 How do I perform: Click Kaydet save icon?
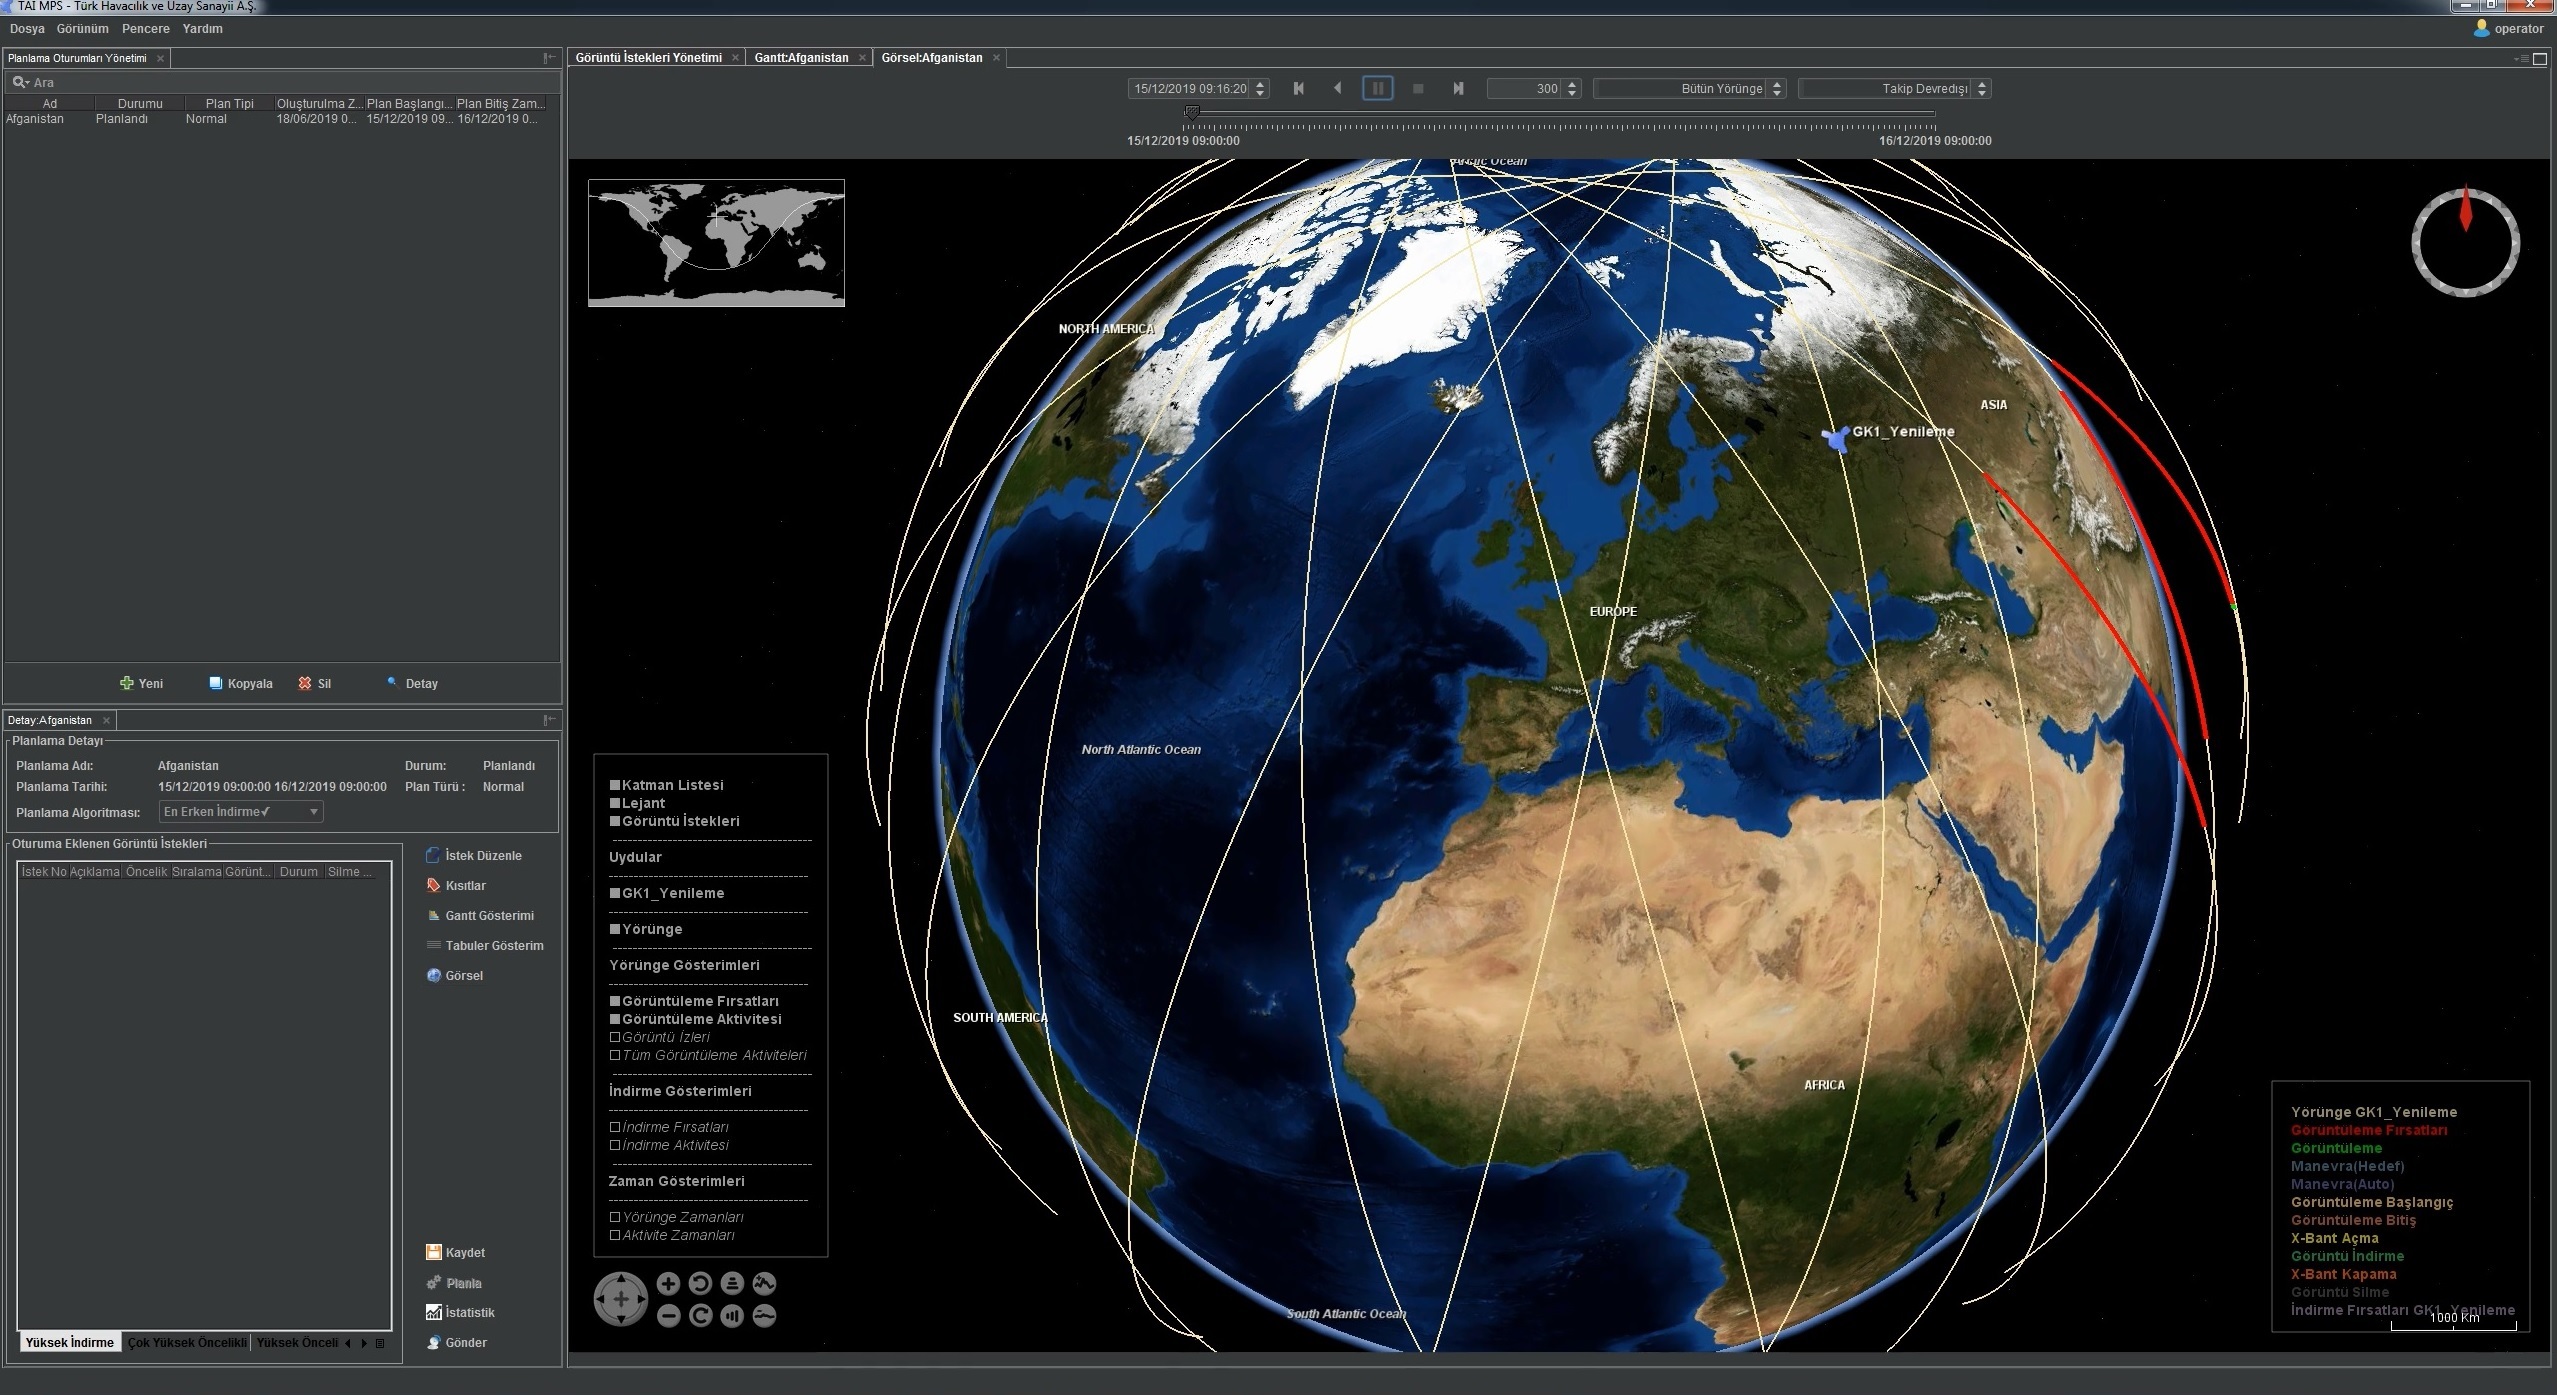[433, 1253]
